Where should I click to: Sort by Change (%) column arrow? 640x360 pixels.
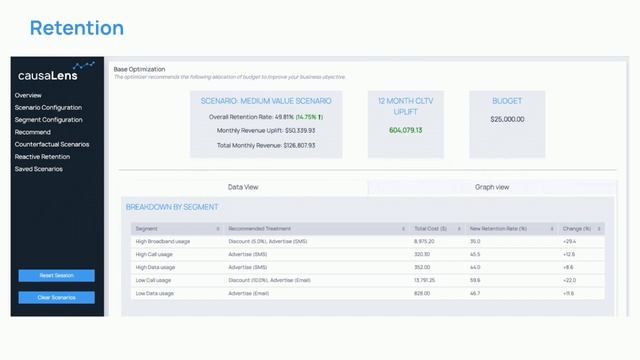599,229
